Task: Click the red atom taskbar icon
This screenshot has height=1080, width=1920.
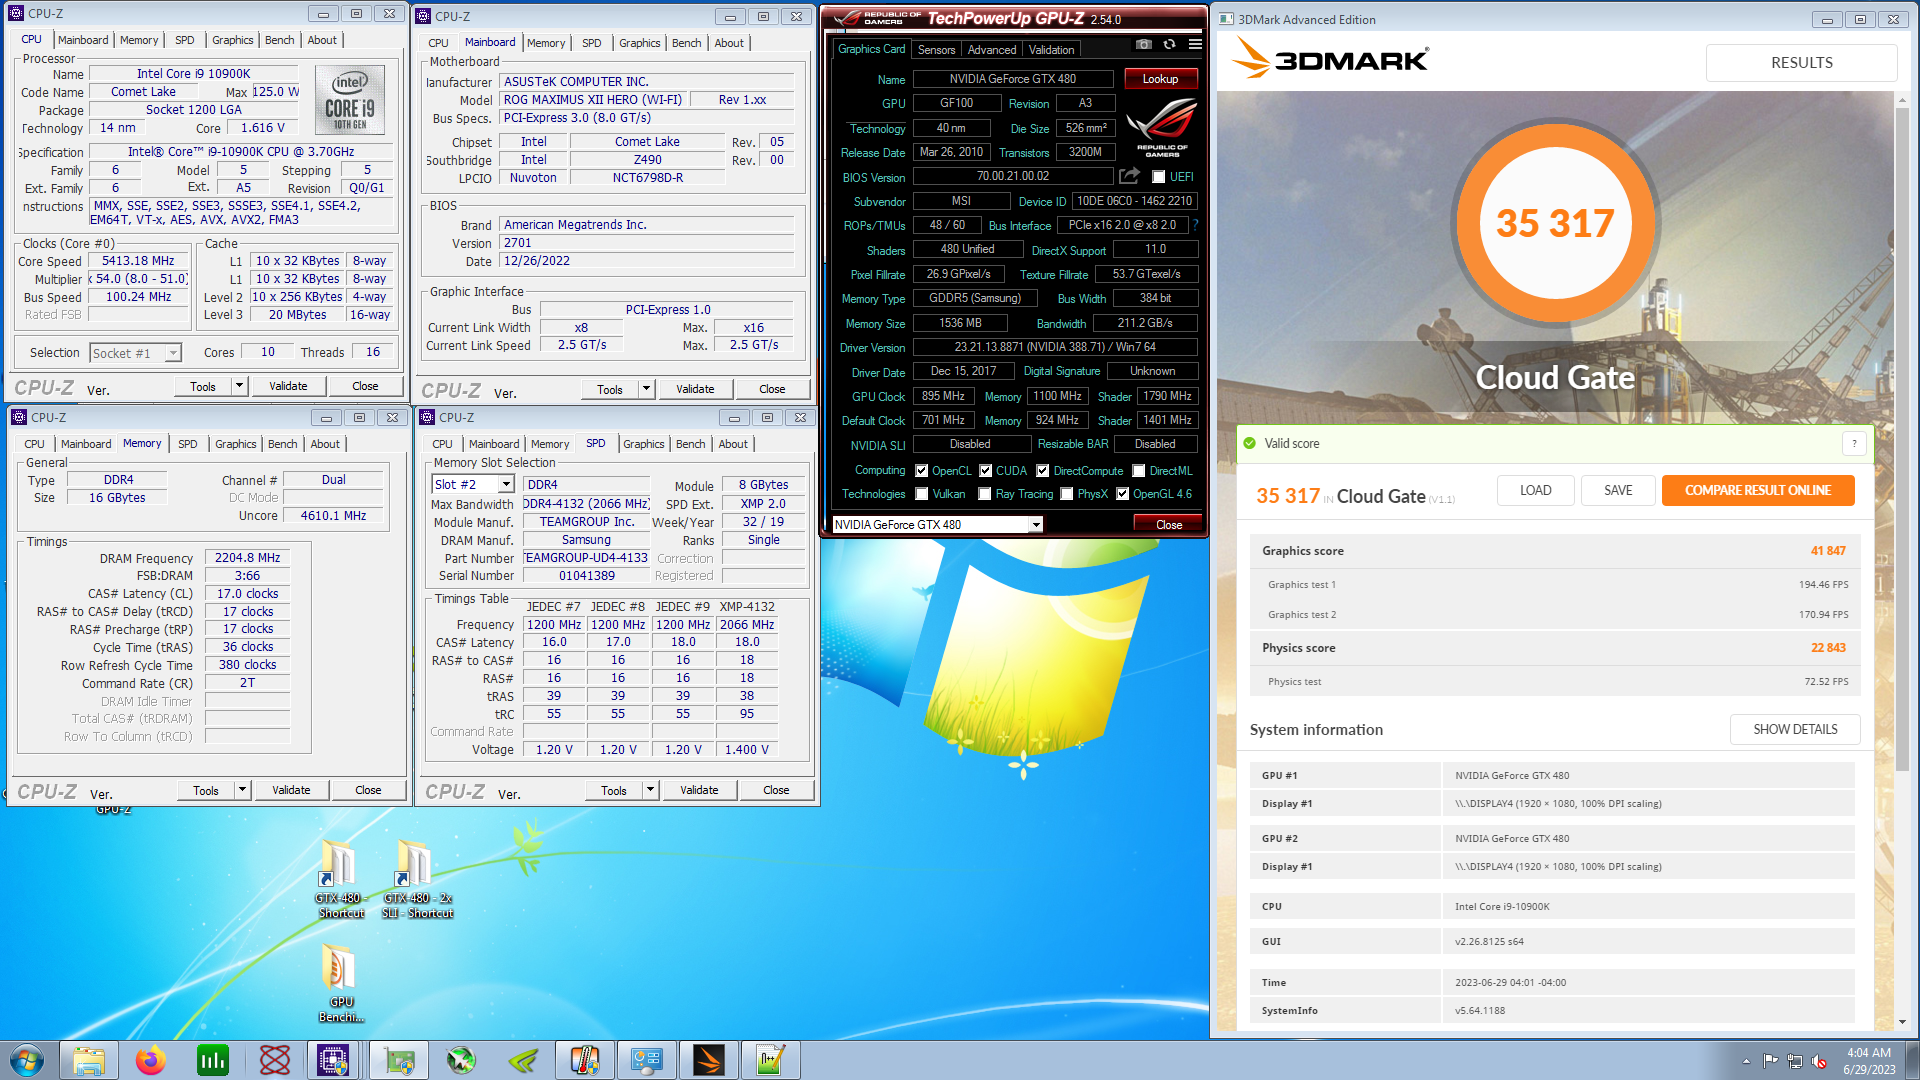Action: [x=274, y=1060]
